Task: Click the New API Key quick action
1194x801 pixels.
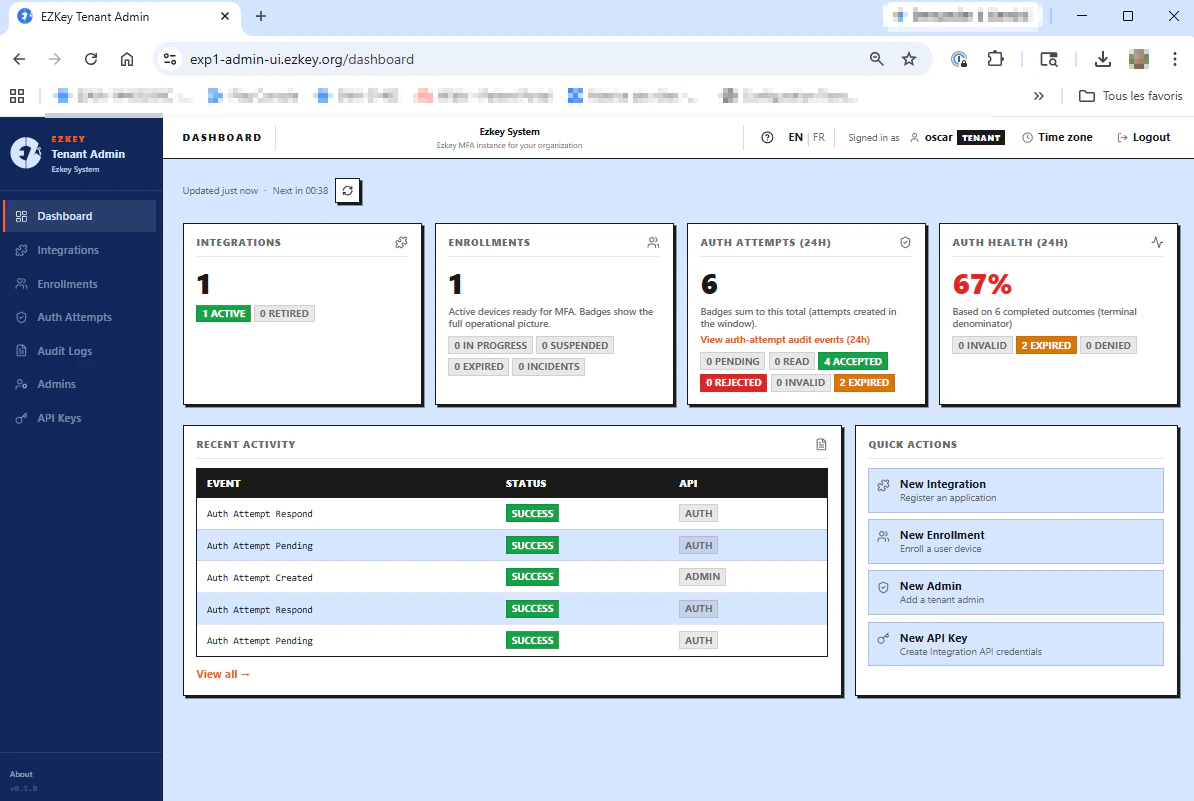Action: click(1016, 644)
